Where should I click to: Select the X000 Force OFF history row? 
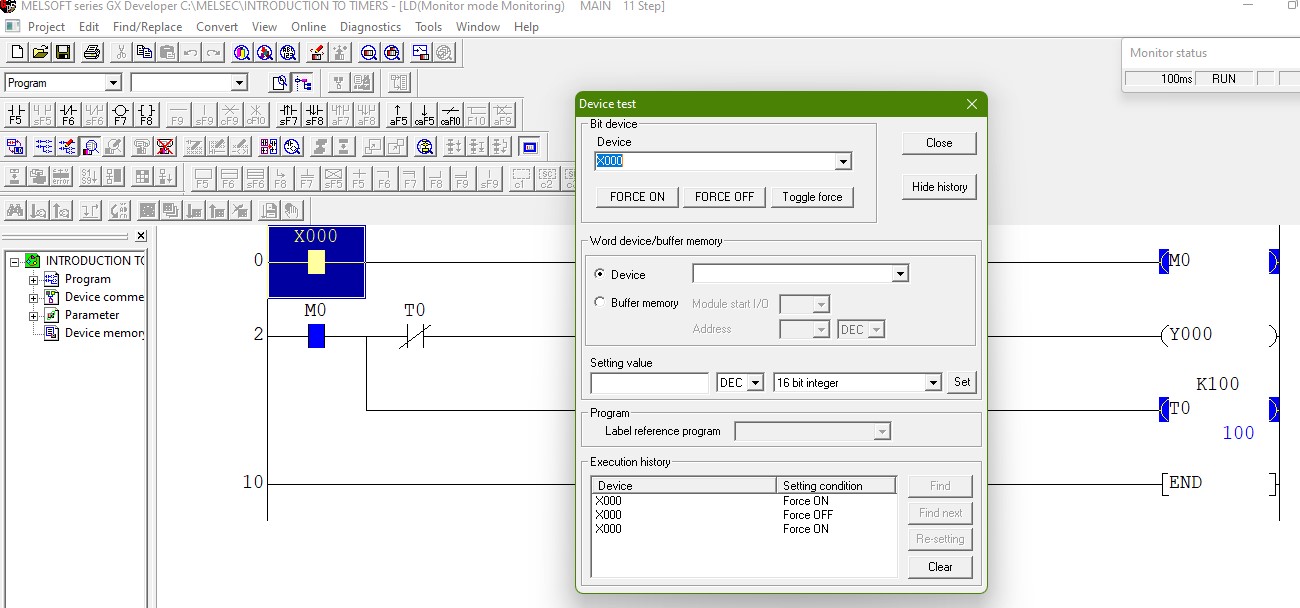[x=744, y=515]
